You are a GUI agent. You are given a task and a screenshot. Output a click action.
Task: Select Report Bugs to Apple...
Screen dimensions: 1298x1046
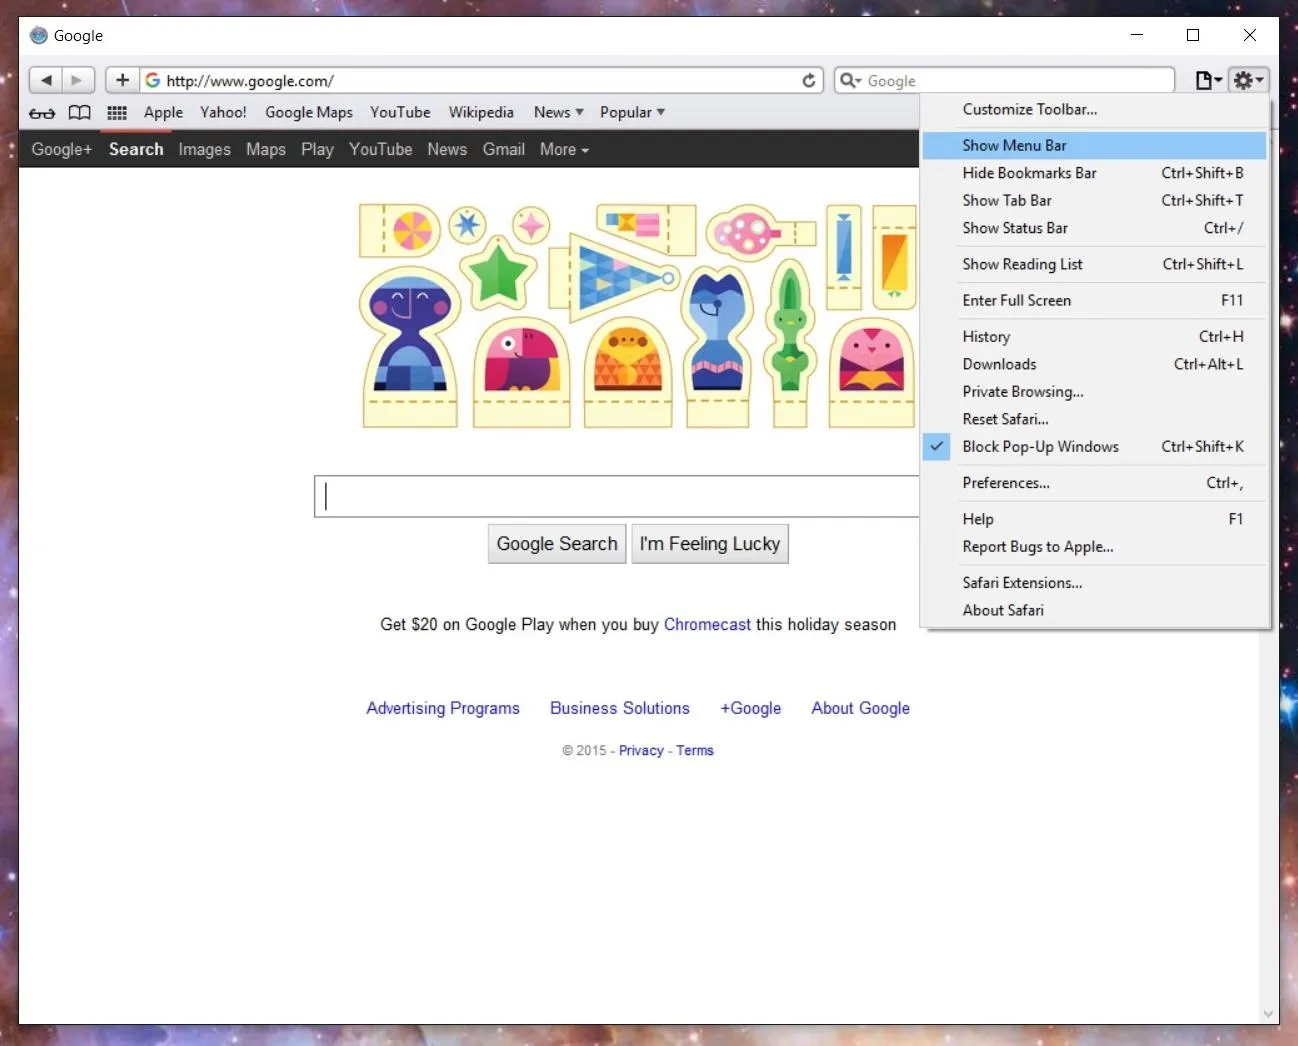coord(1095,547)
